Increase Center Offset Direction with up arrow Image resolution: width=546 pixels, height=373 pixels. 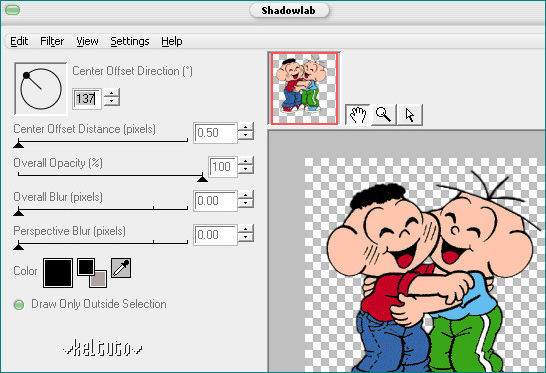(x=111, y=93)
